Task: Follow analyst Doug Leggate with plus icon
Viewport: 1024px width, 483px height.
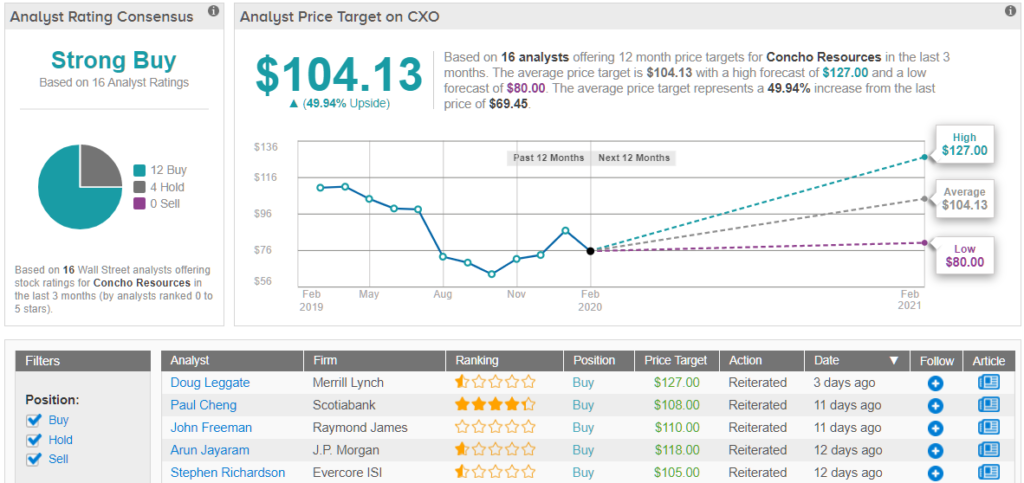Action: click(935, 383)
